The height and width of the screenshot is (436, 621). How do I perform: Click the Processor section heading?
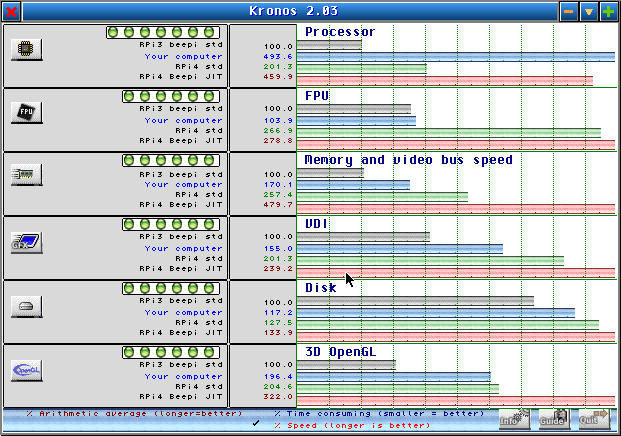[340, 32]
